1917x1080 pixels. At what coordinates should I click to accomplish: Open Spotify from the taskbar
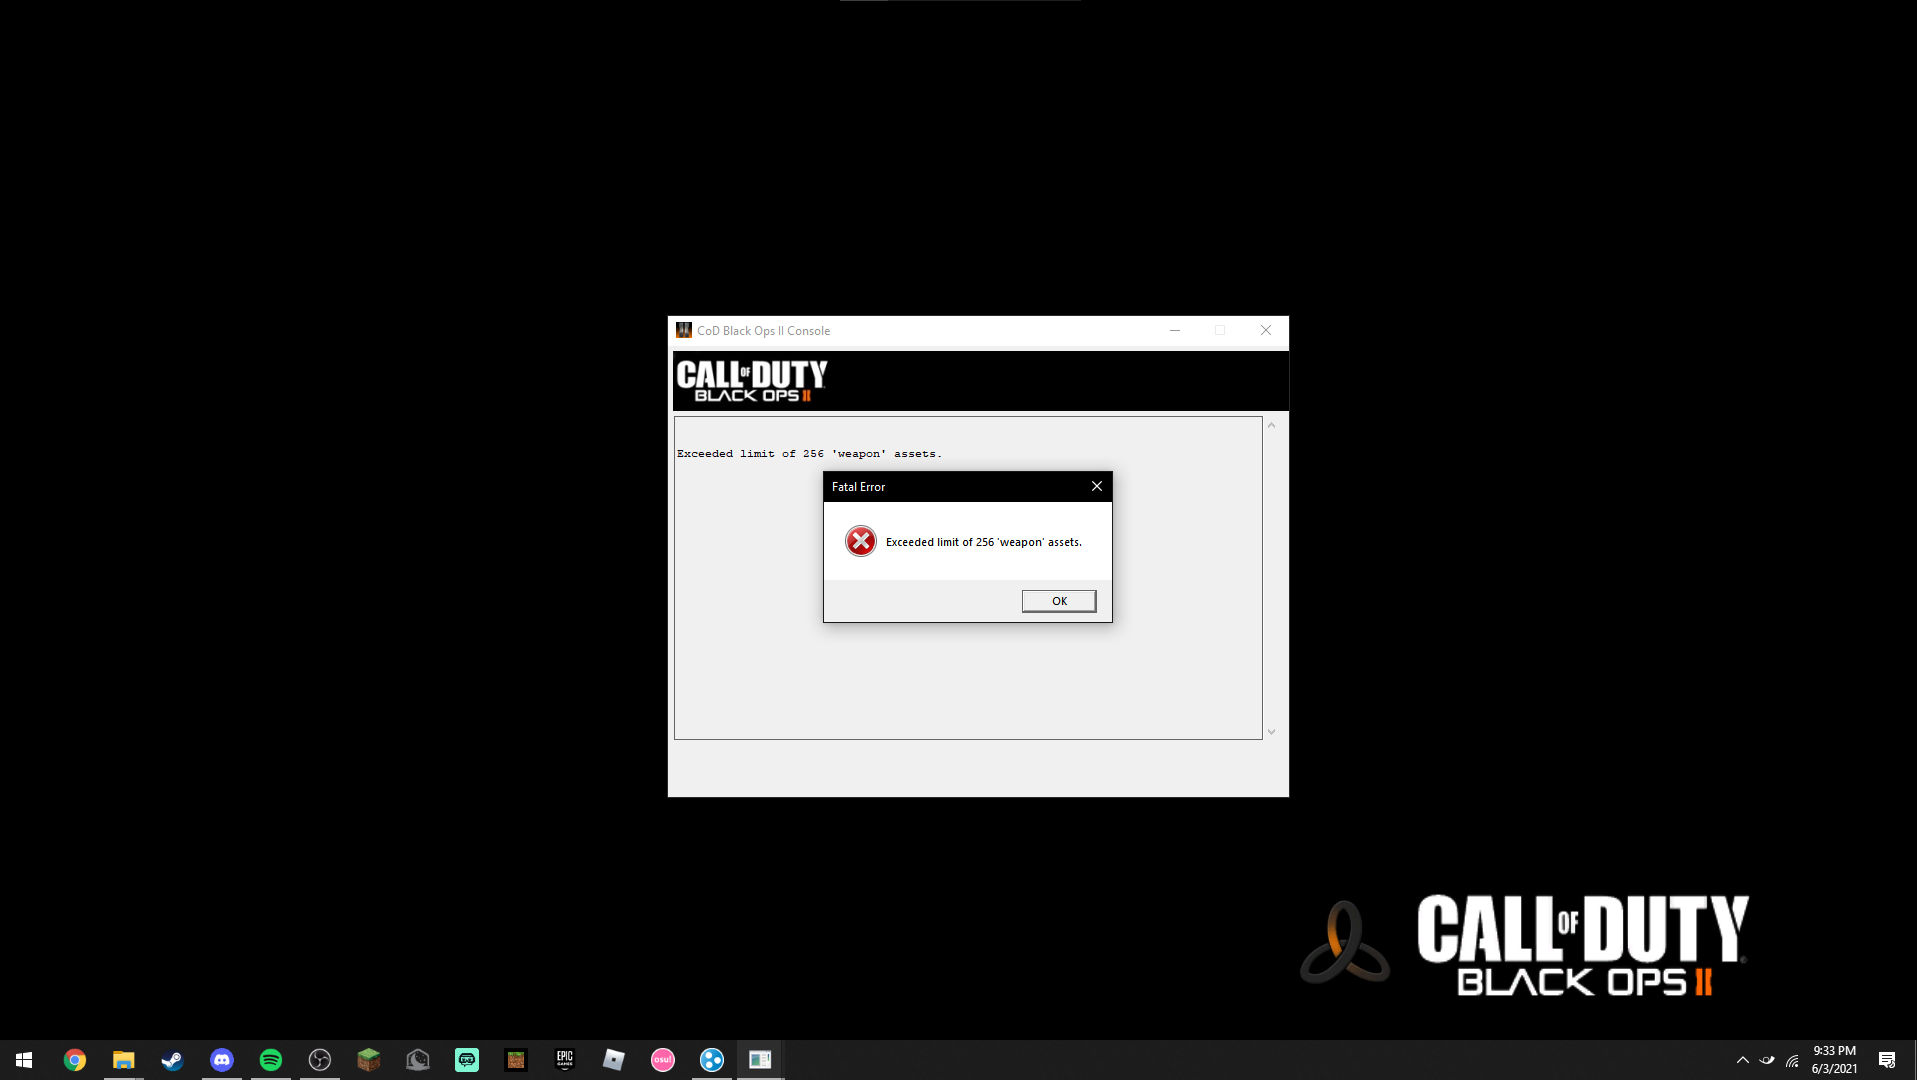(x=271, y=1060)
